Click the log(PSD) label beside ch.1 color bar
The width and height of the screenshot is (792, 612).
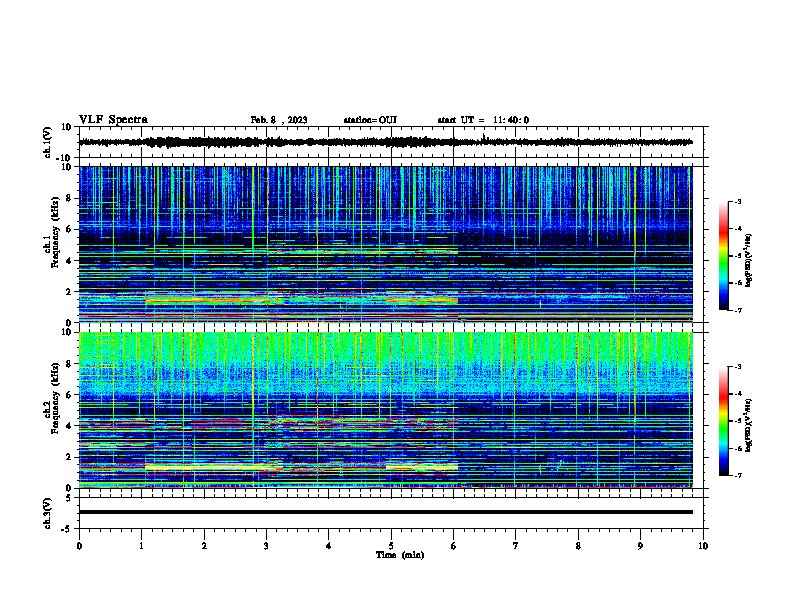(x=749, y=260)
